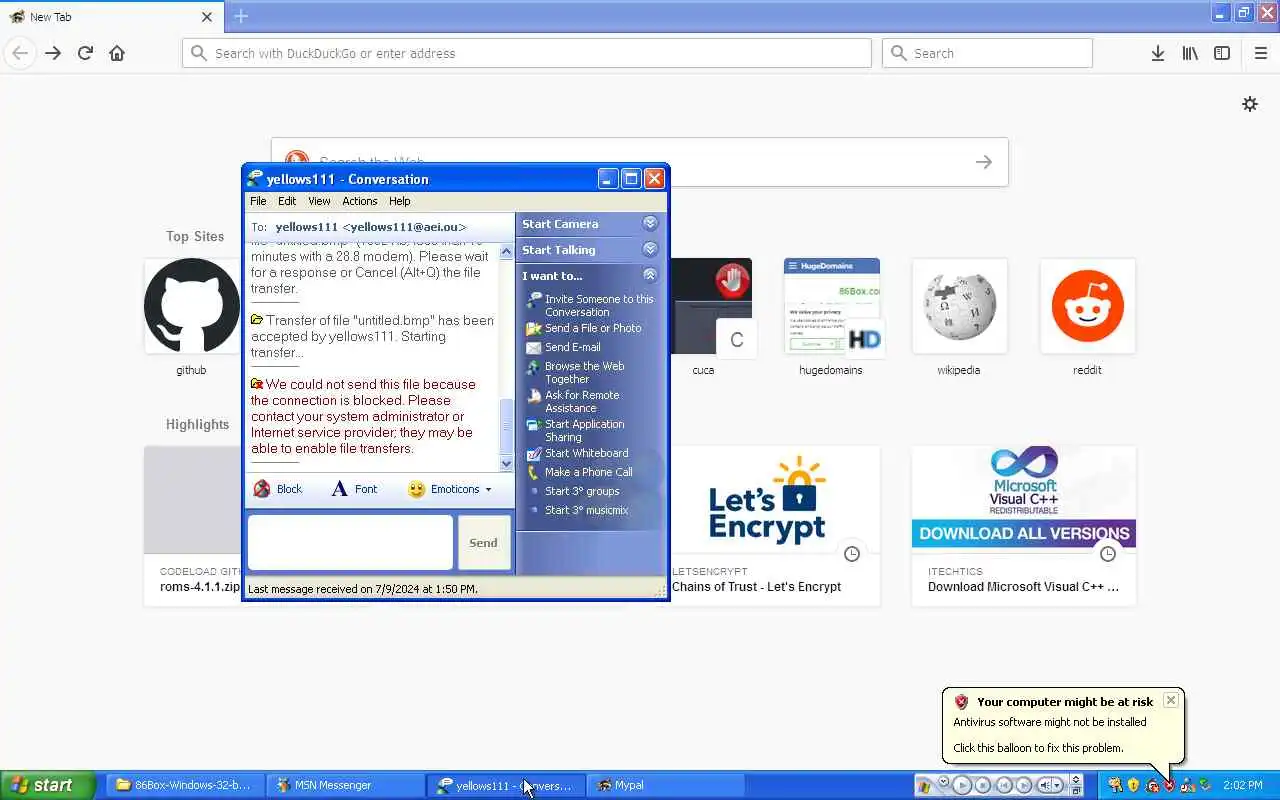The width and height of the screenshot is (1280, 800).
Task: Open the Help menu in the Conversation window
Action: click(x=399, y=201)
